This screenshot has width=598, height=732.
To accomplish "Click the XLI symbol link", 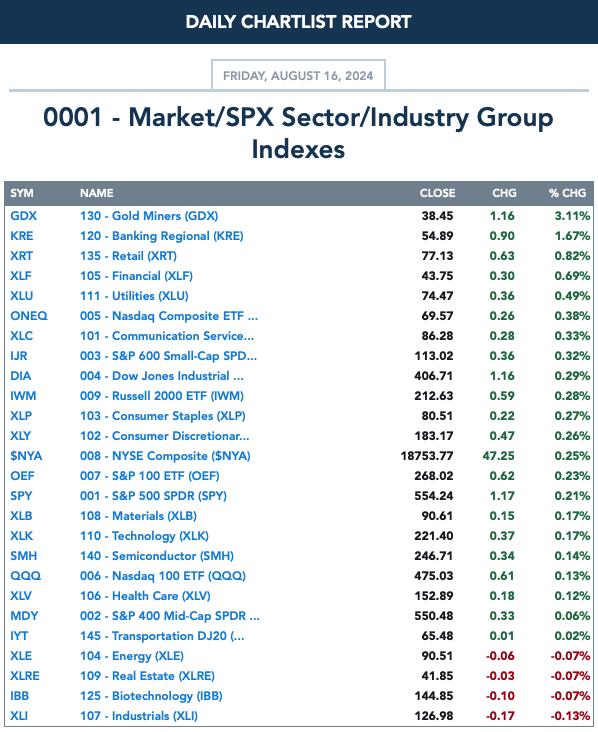I will [19, 716].
